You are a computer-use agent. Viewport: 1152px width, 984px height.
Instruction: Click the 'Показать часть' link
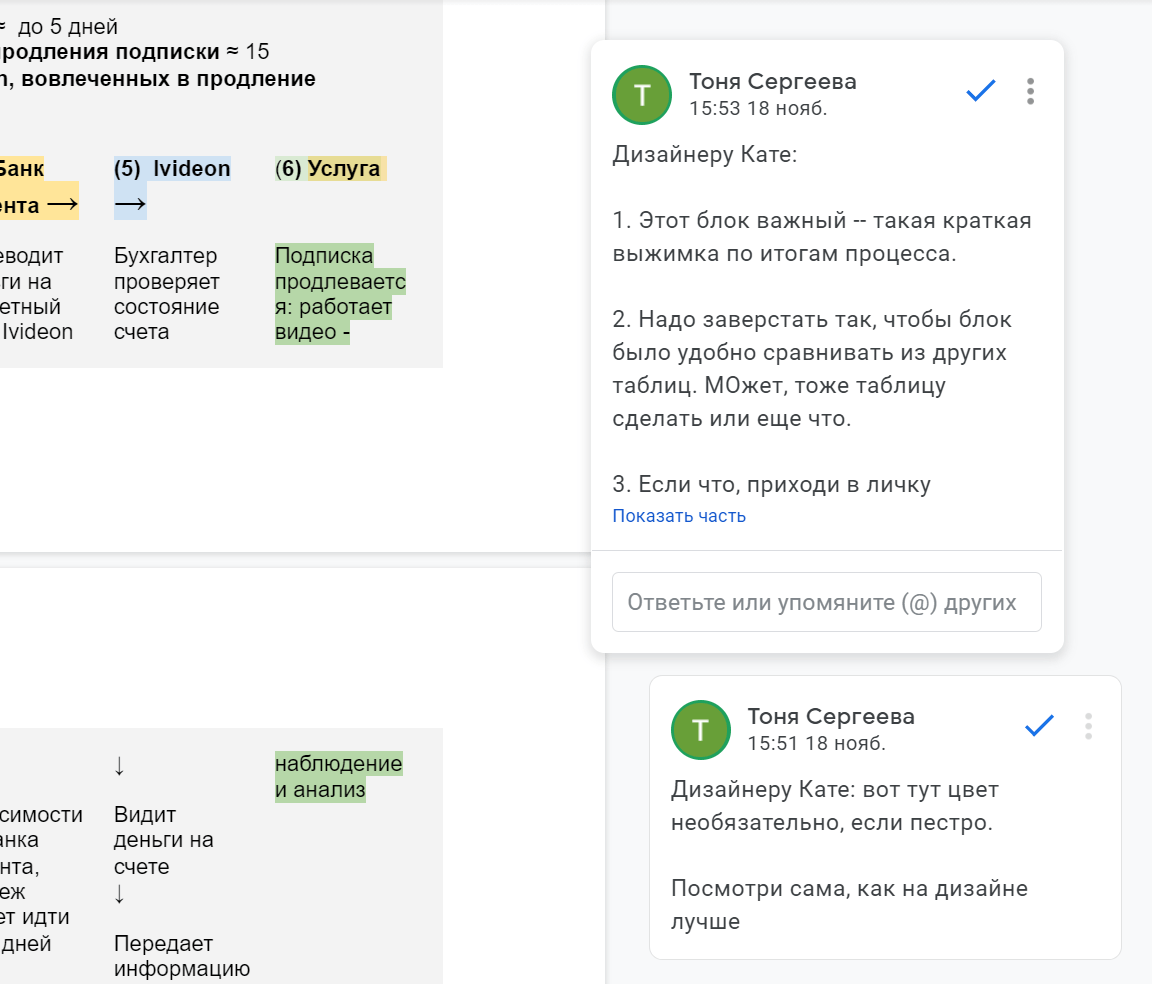pos(679,516)
